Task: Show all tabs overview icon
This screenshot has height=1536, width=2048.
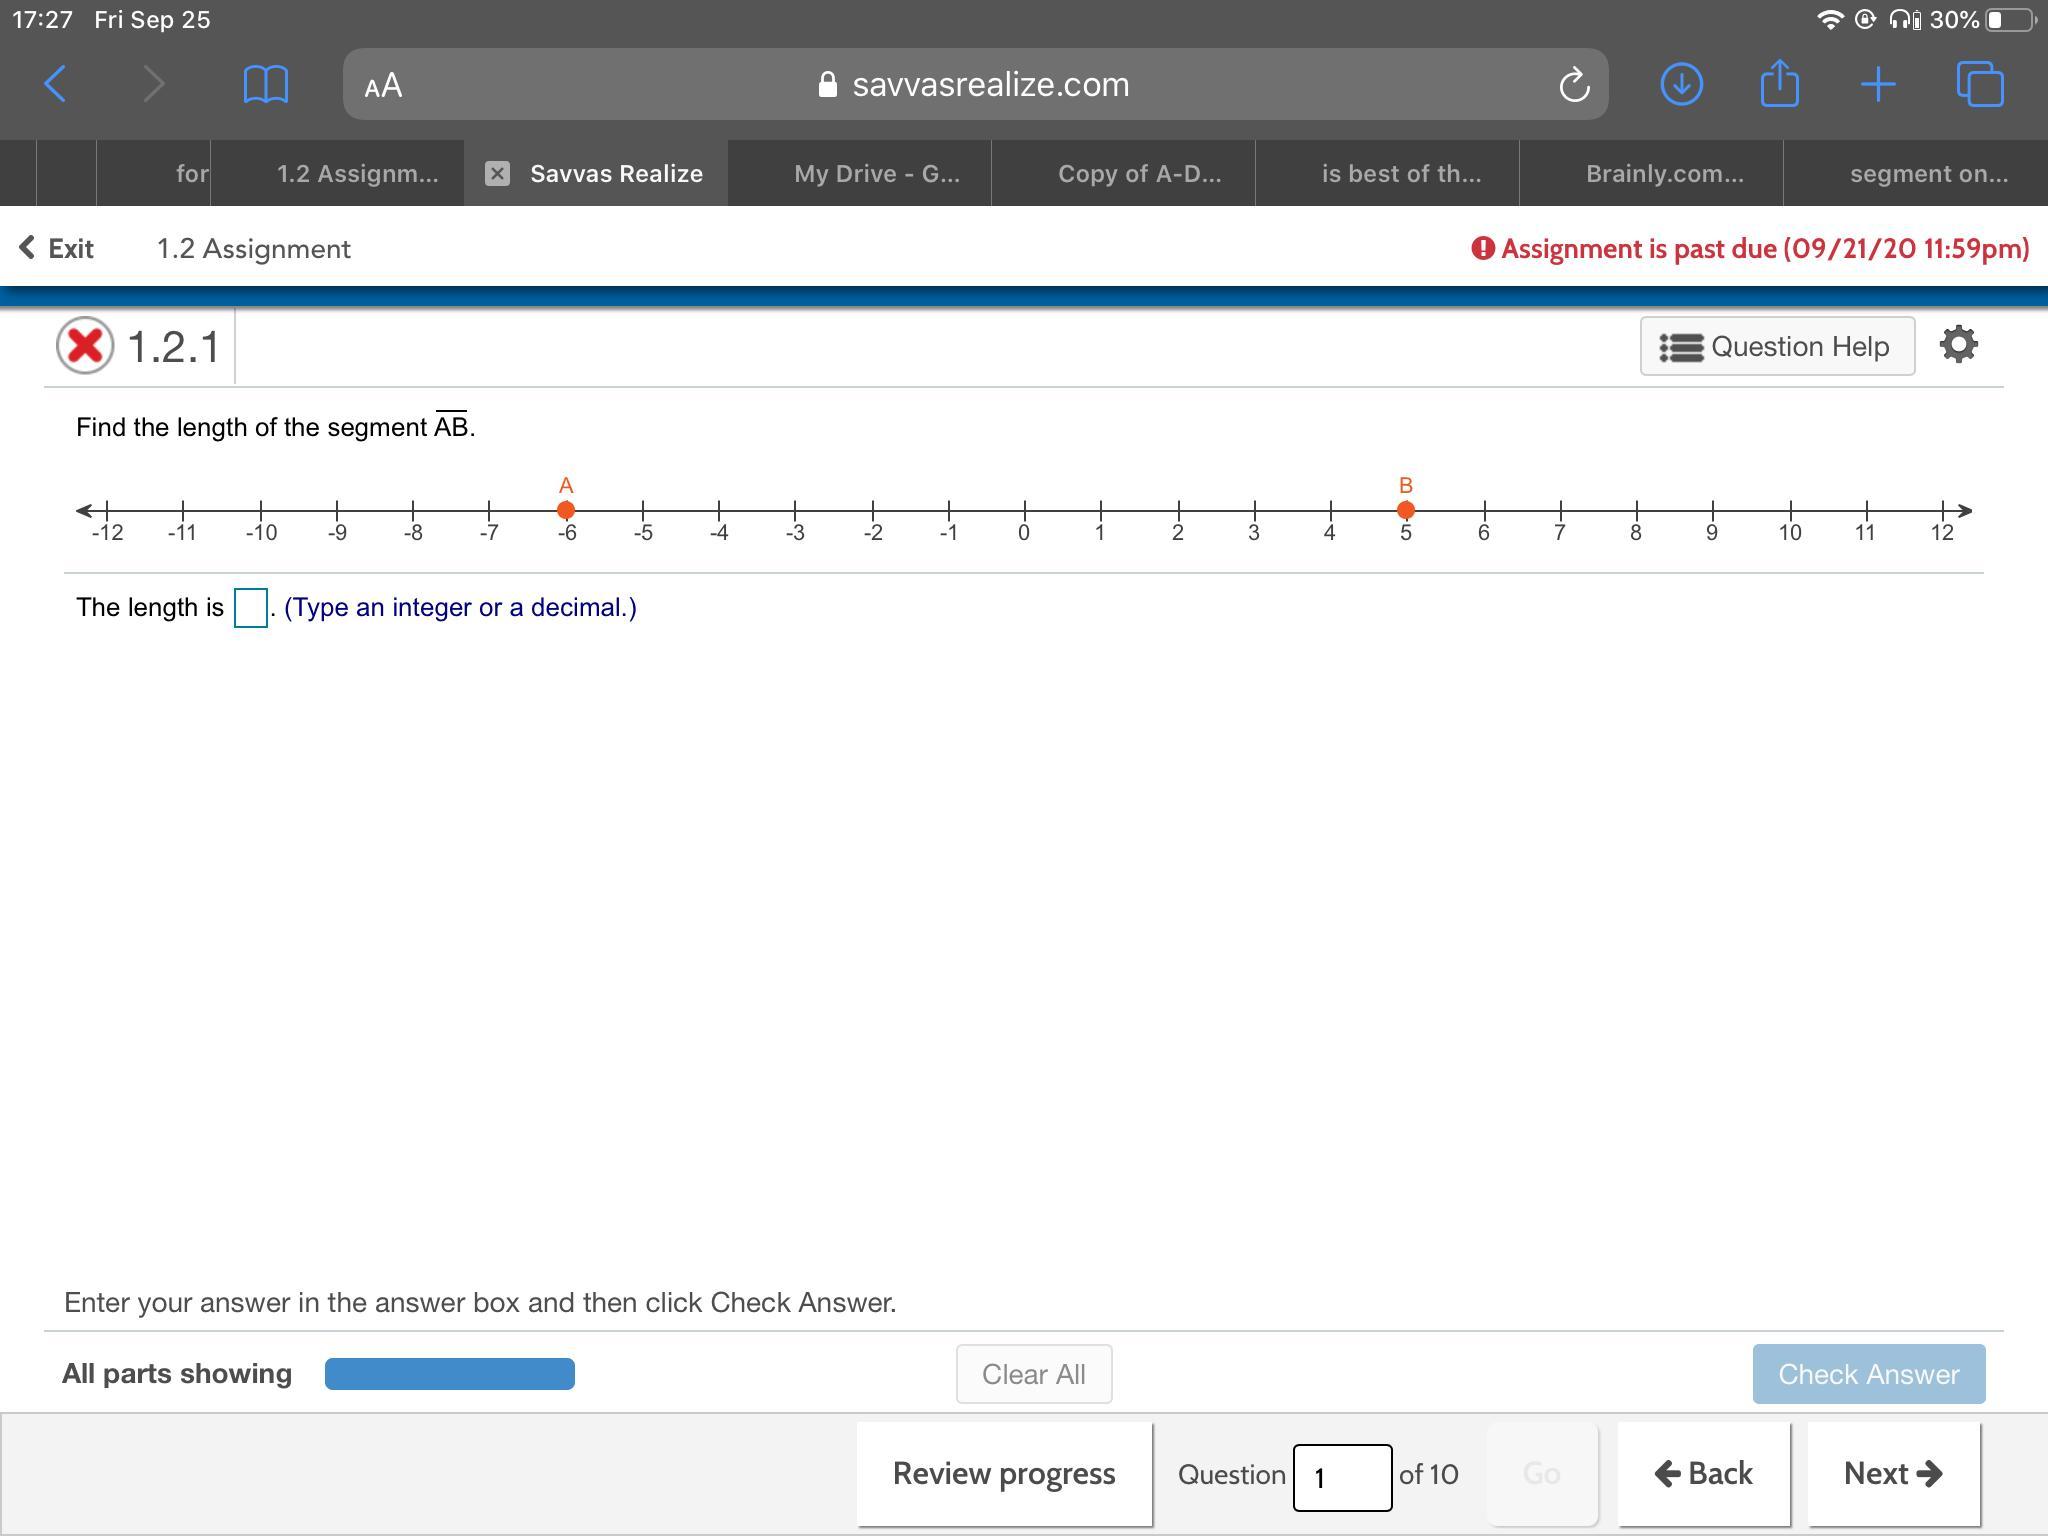Action: coord(1979,84)
